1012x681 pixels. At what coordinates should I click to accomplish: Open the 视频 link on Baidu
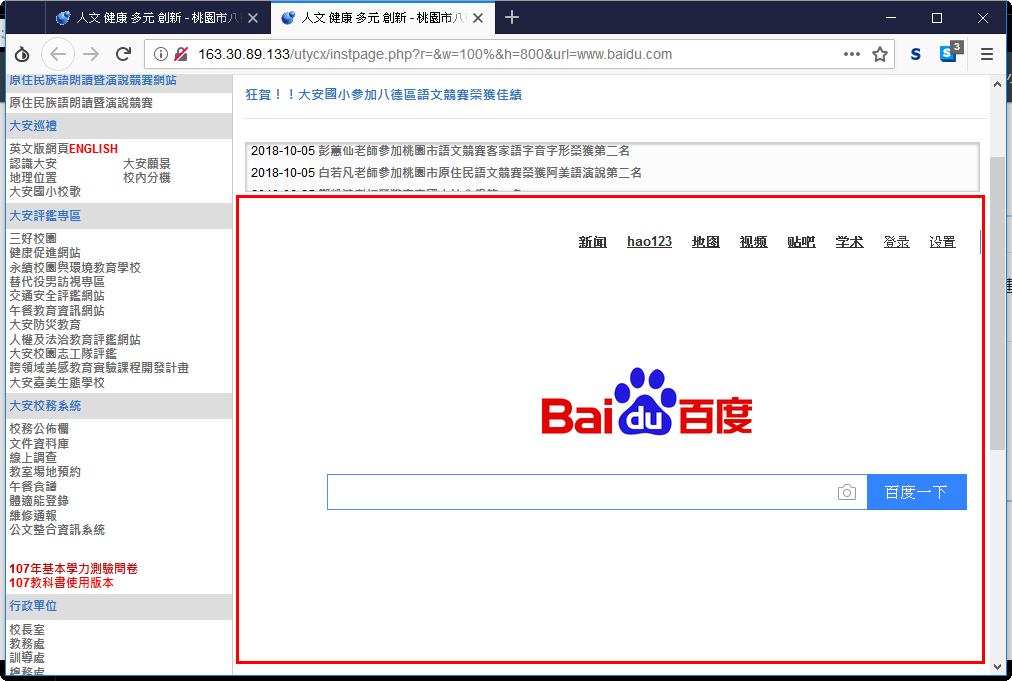point(753,242)
